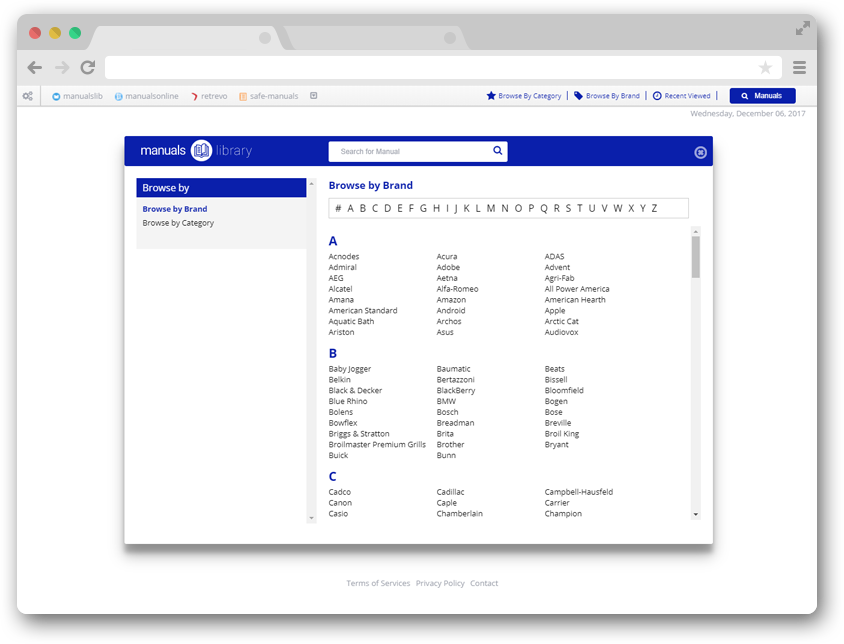Click the Browse By Category star icon
The image size is (844, 644).
coord(491,95)
